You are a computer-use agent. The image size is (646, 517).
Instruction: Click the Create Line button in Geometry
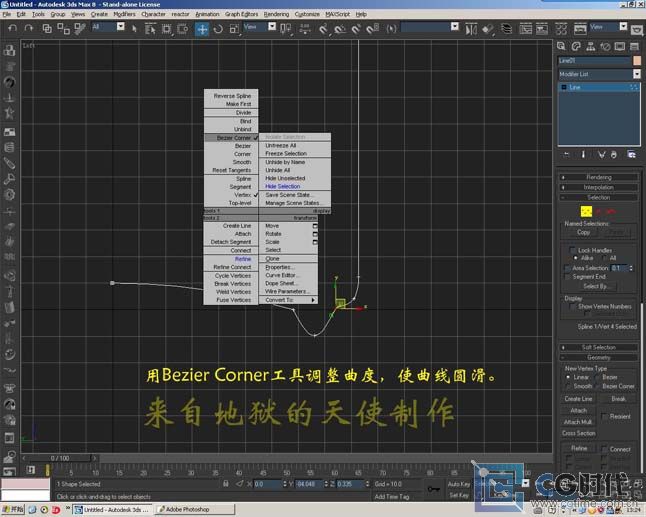tap(578, 399)
